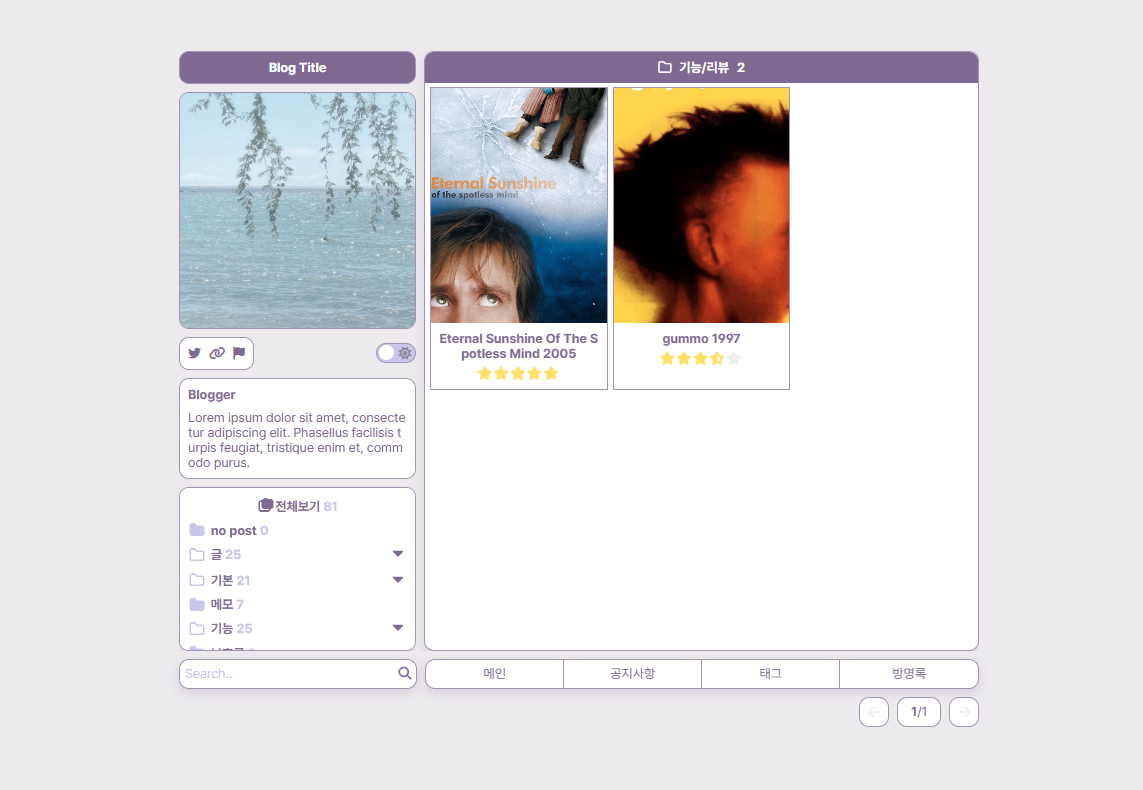Click the Blogger name text
Screen dimensions: 1143x790
(211, 394)
